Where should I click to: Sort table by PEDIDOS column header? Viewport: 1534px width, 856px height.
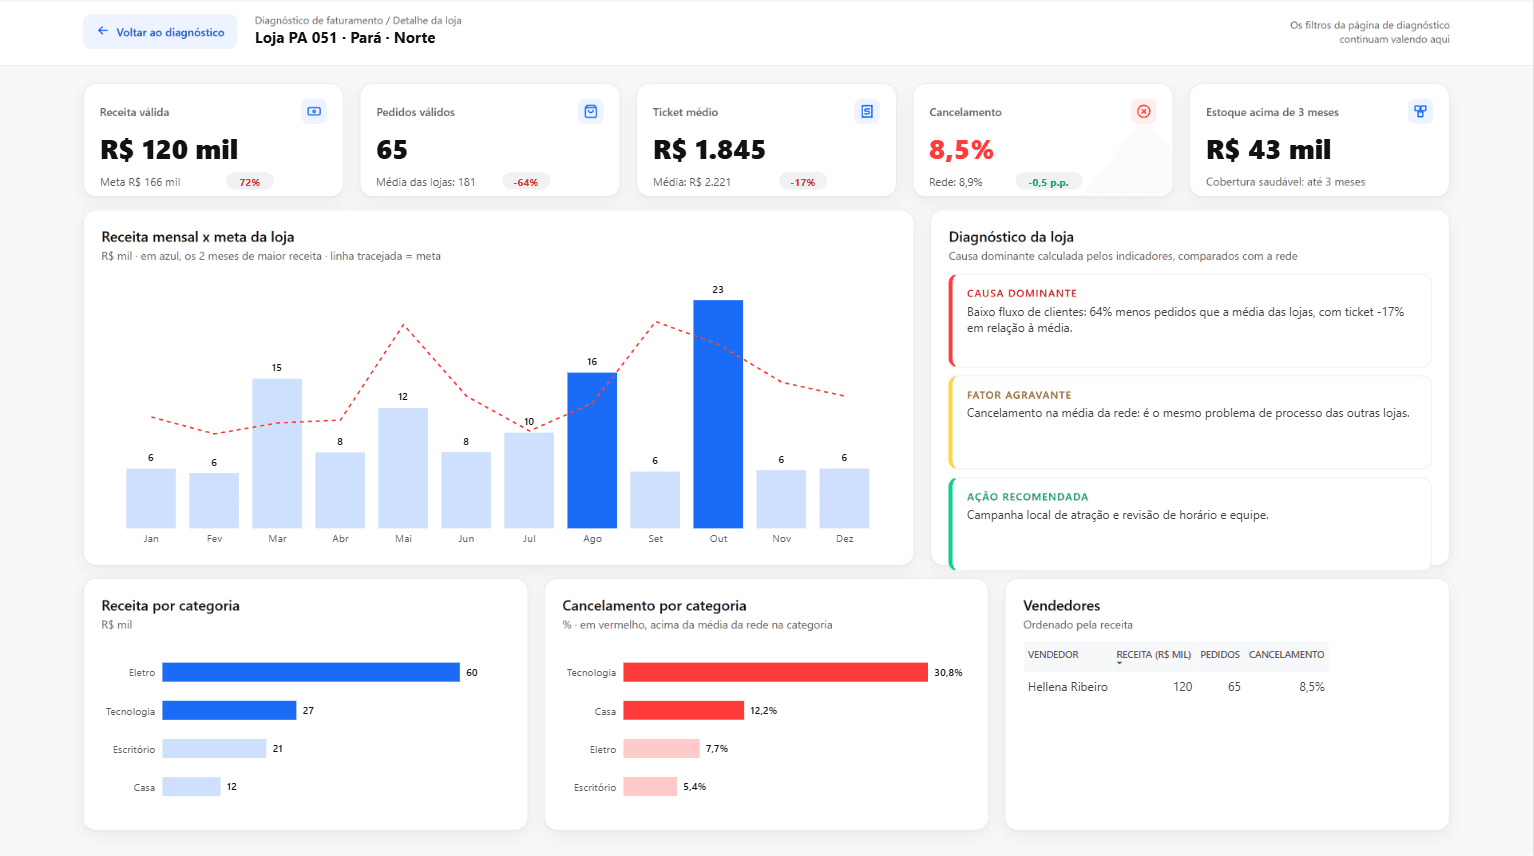tap(1220, 655)
